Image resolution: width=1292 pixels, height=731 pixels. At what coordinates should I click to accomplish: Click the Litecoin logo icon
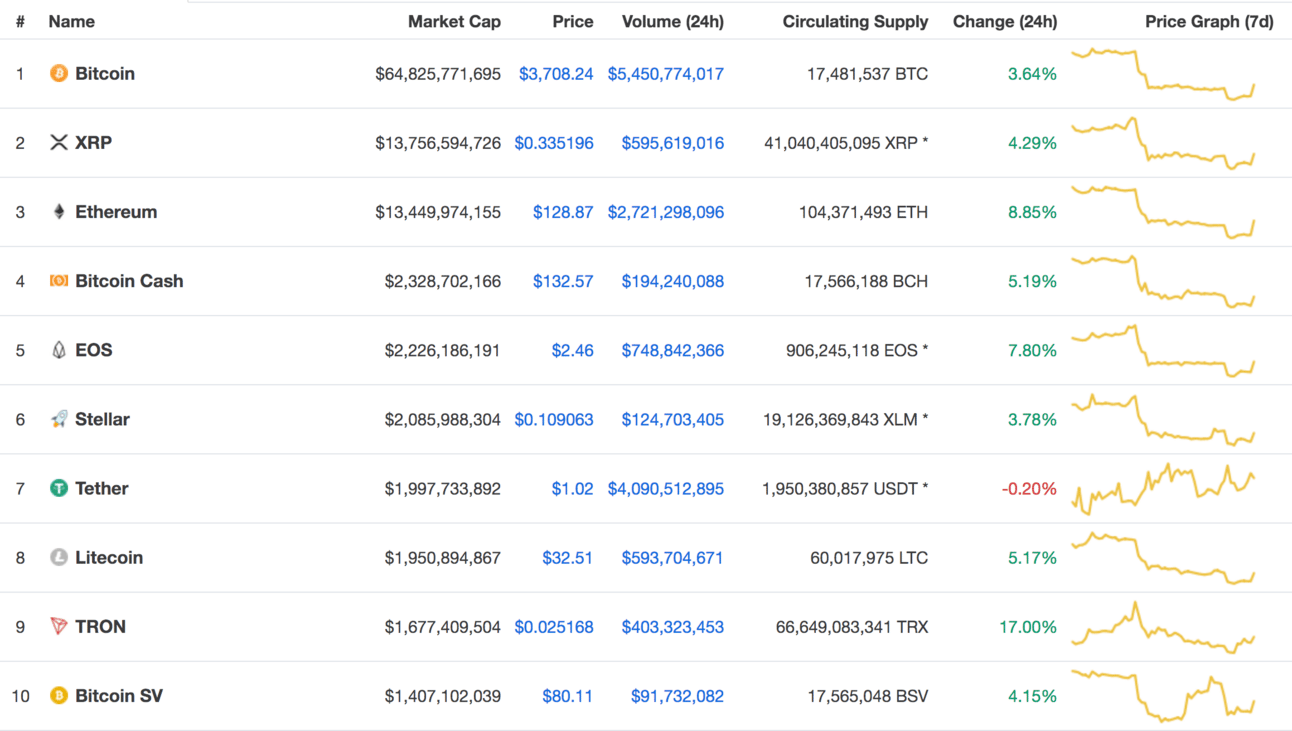tap(59, 557)
